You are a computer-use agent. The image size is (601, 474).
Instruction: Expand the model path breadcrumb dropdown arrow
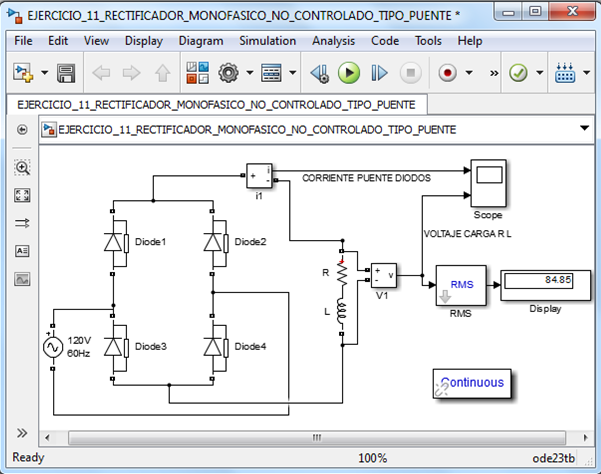[x=585, y=129]
